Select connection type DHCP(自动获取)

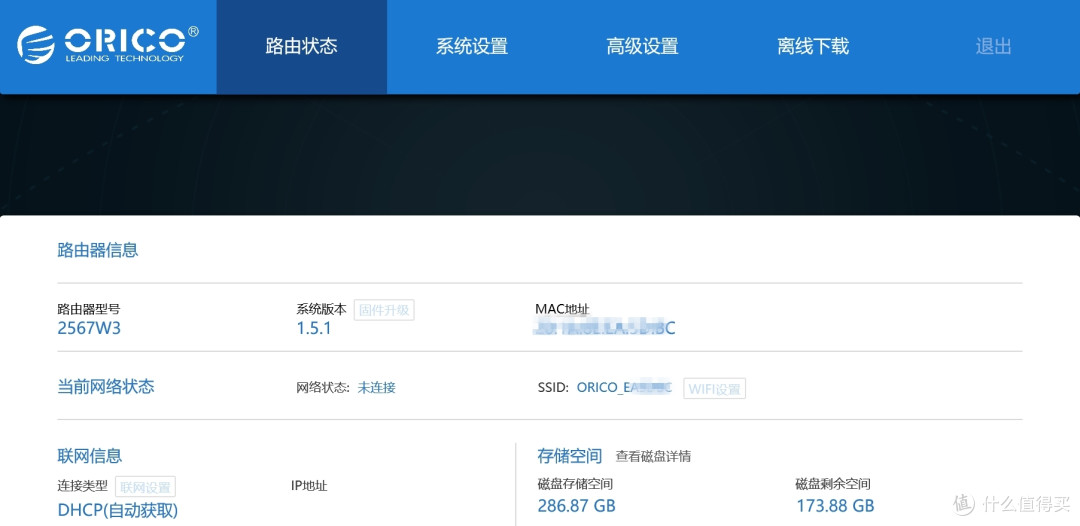(117, 510)
